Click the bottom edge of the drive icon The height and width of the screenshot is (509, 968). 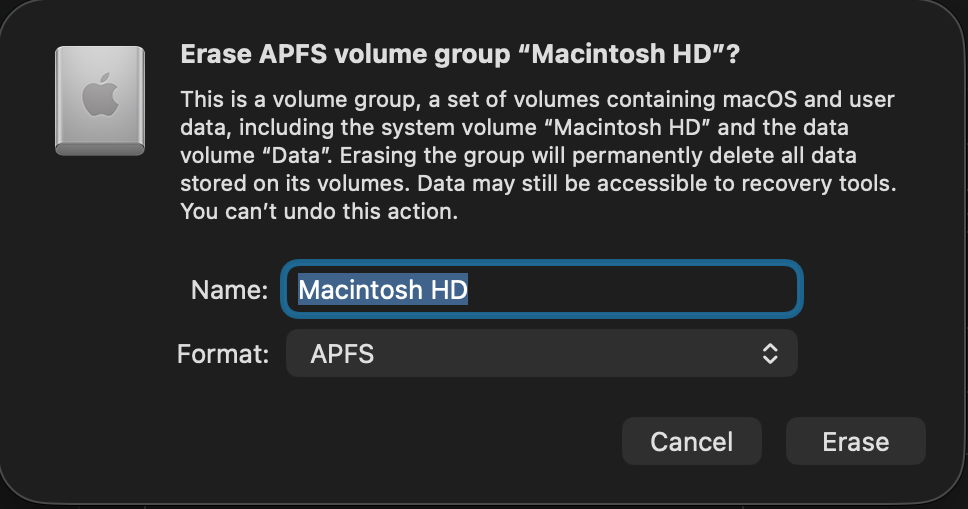coord(100,148)
